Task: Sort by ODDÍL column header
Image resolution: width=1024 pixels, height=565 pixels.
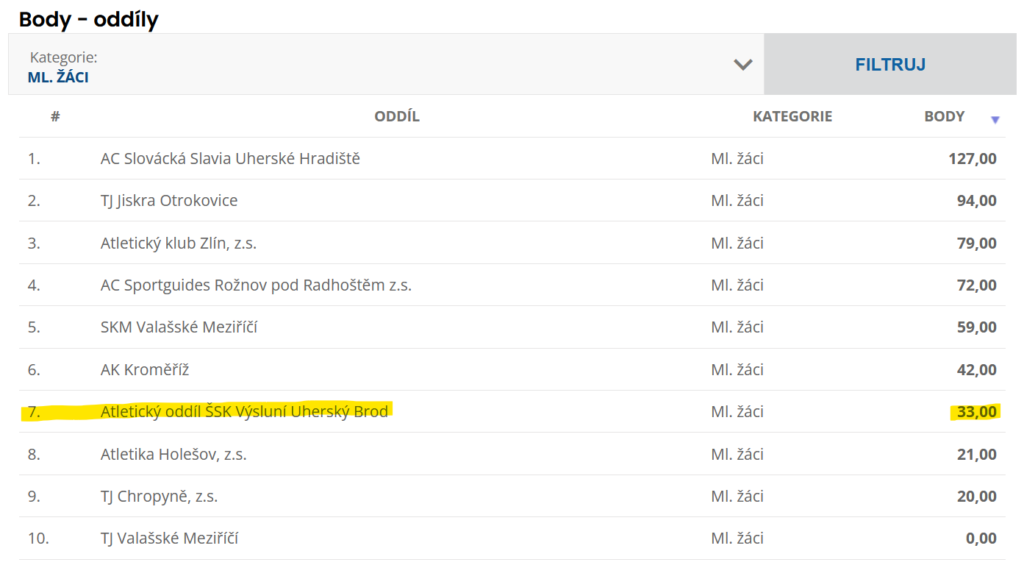Action: pos(396,116)
